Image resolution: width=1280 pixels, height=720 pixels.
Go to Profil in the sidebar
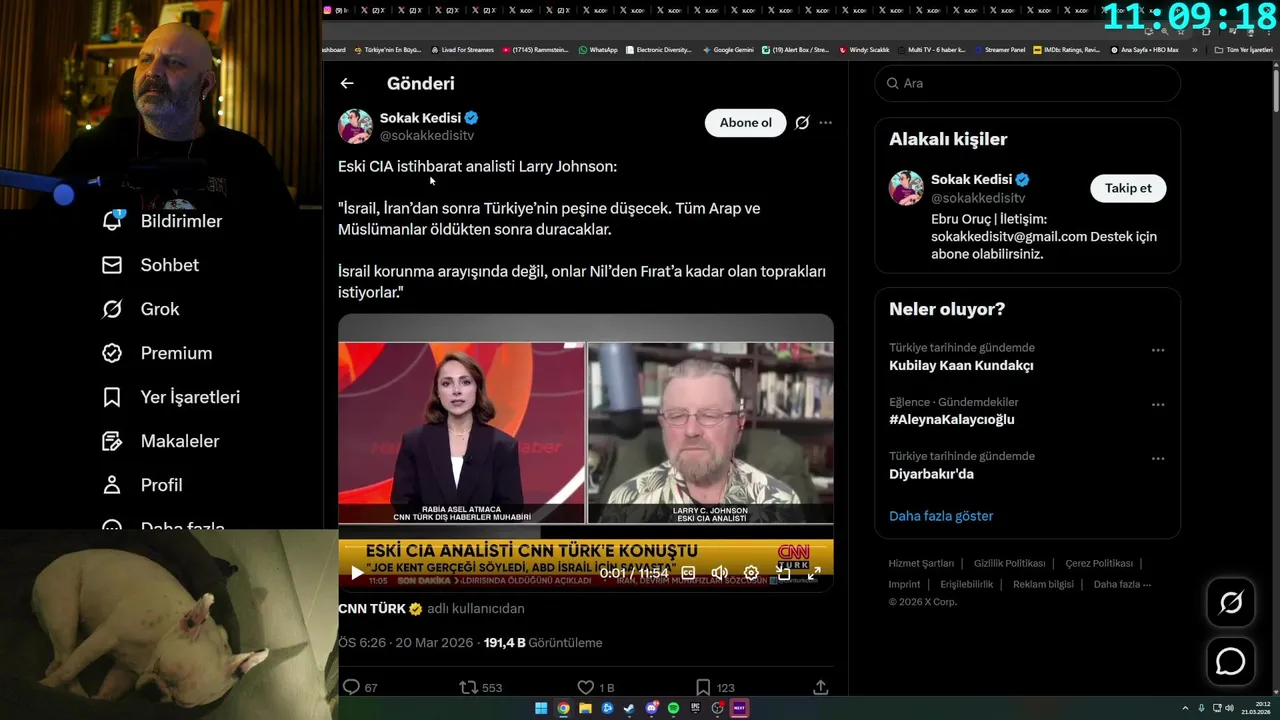point(142,485)
